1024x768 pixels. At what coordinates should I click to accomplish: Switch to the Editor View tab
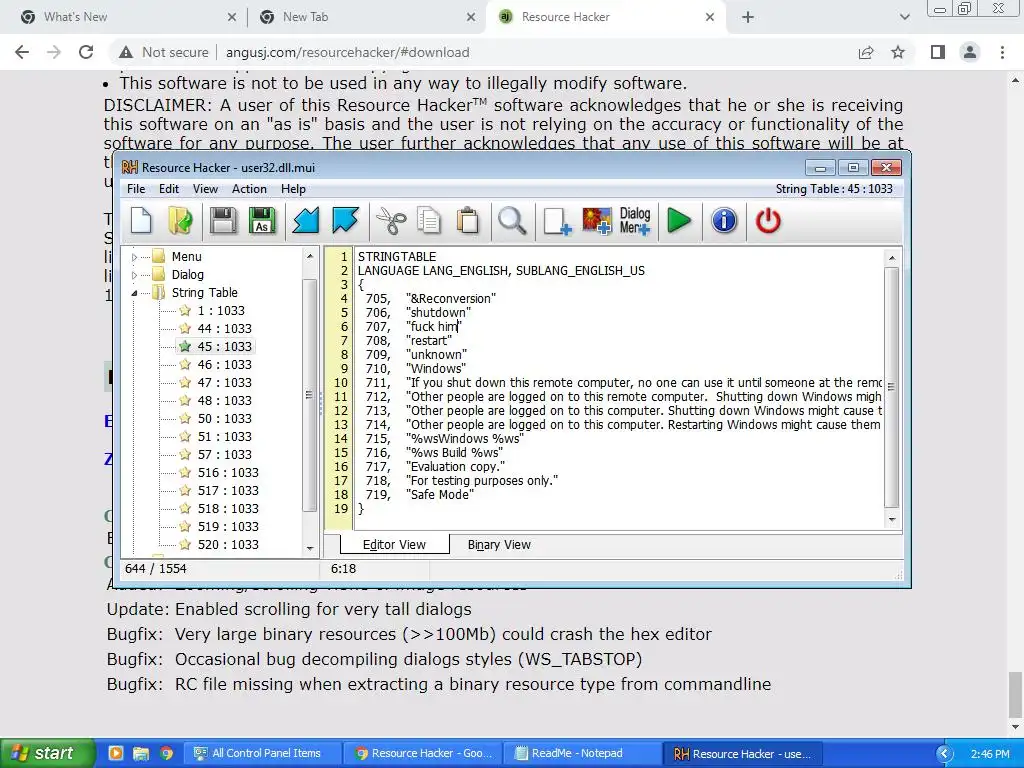pyautogui.click(x=394, y=545)
